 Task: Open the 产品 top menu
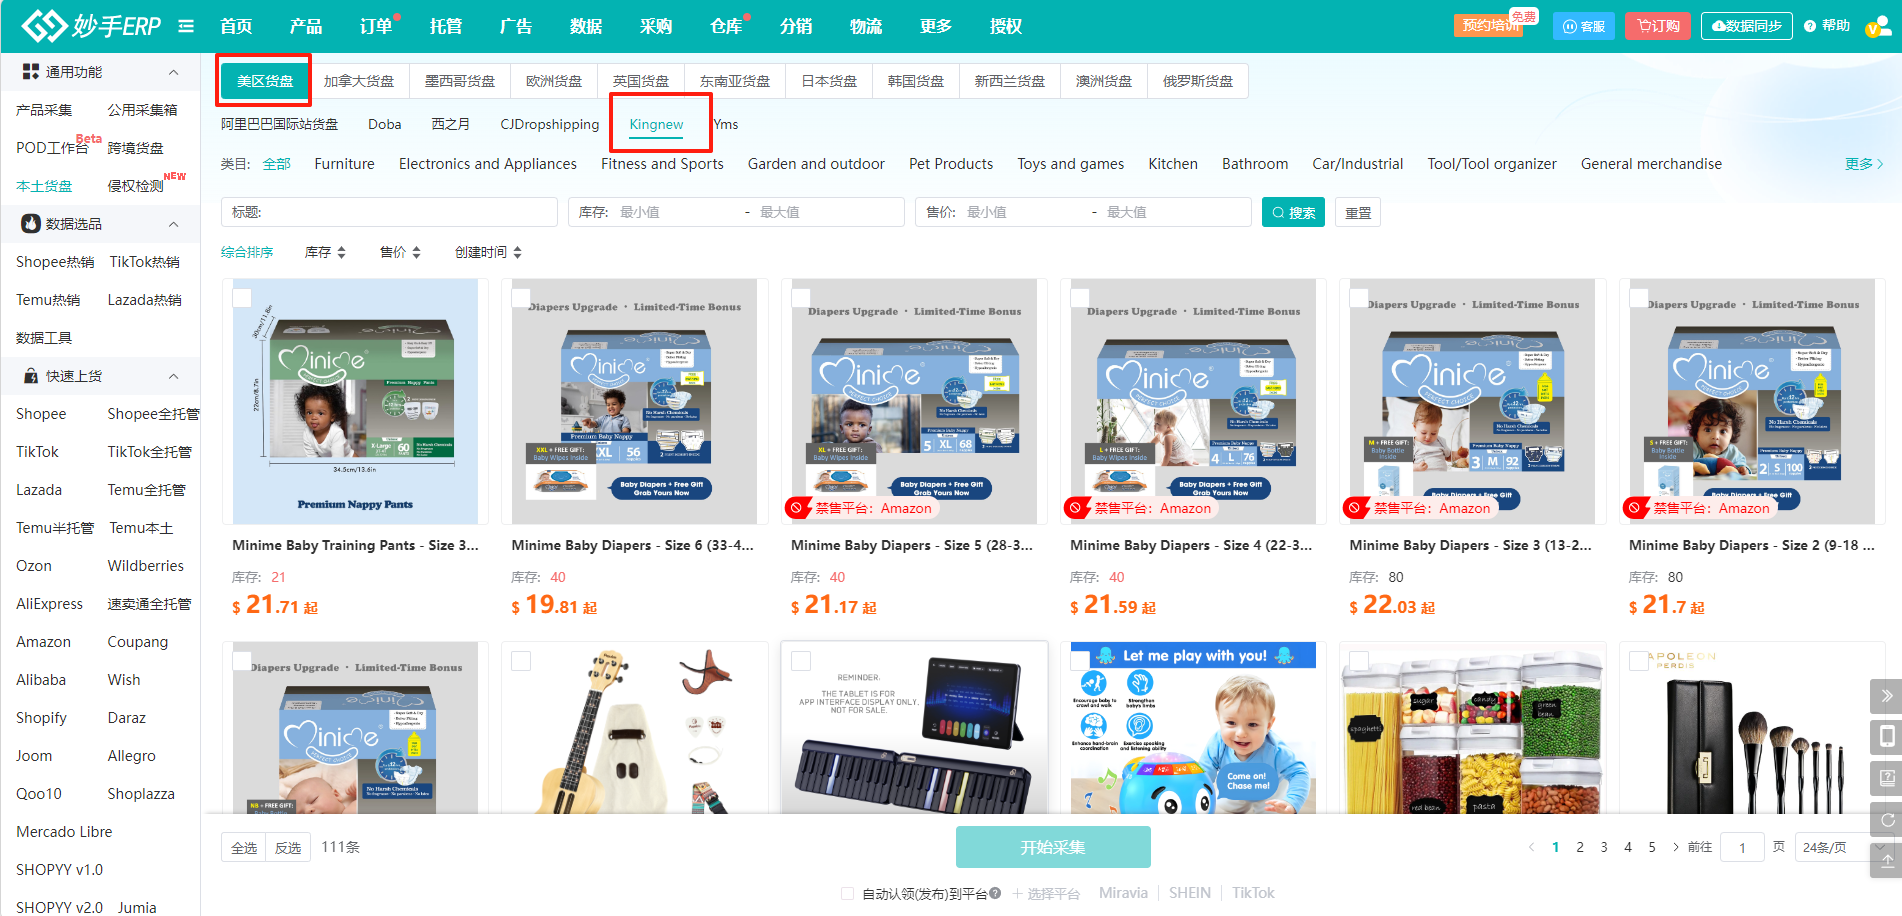[x=306, y=26]
